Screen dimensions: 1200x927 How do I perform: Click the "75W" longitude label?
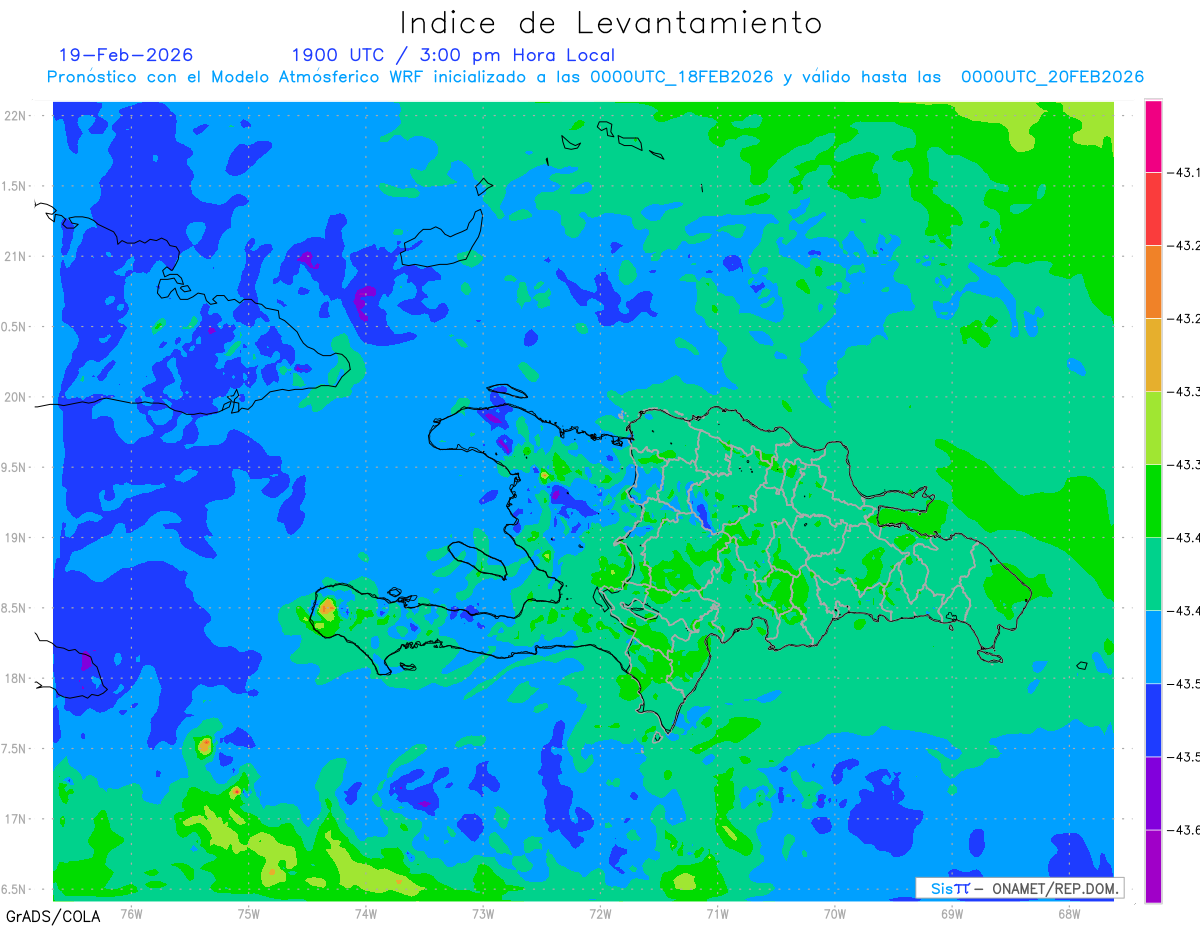click(x=249, y=913)
